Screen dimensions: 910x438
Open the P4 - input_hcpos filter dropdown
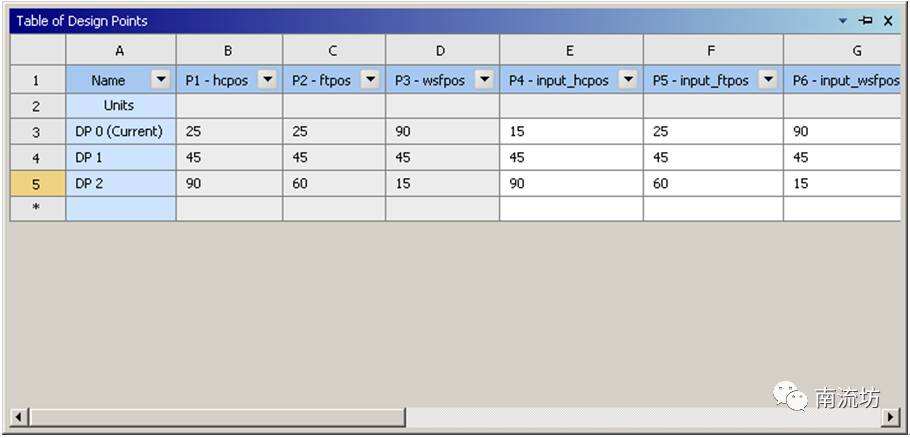pyautogui.click(x=627, y=80)
